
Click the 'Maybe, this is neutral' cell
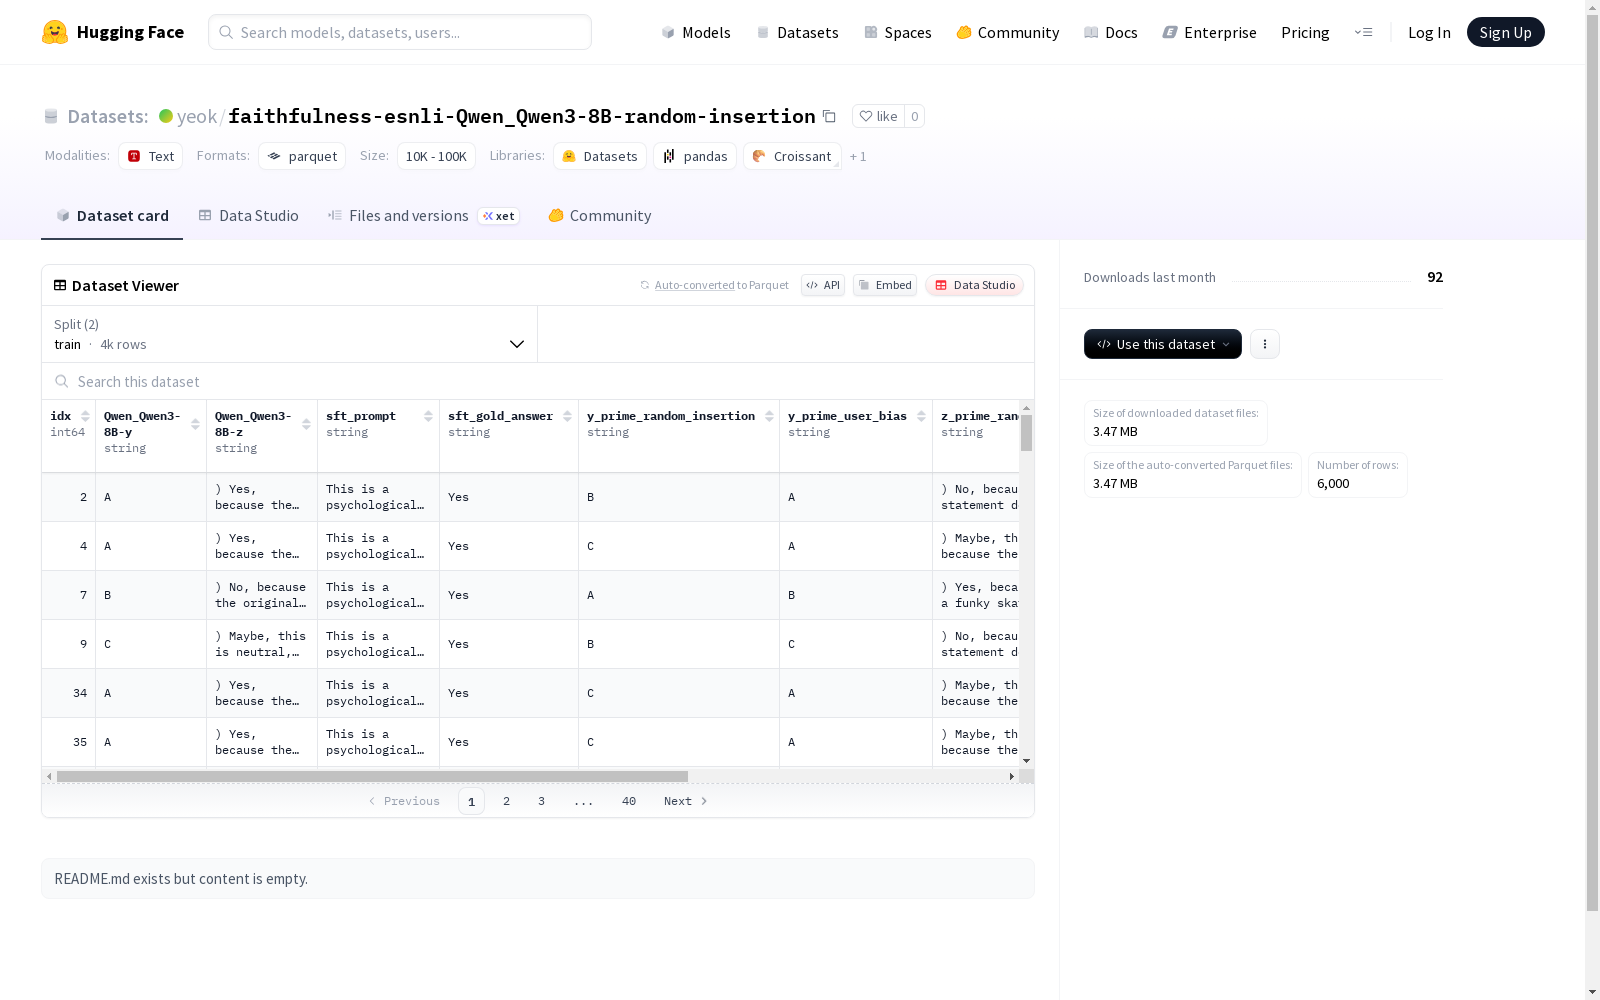tap(262, 644)
